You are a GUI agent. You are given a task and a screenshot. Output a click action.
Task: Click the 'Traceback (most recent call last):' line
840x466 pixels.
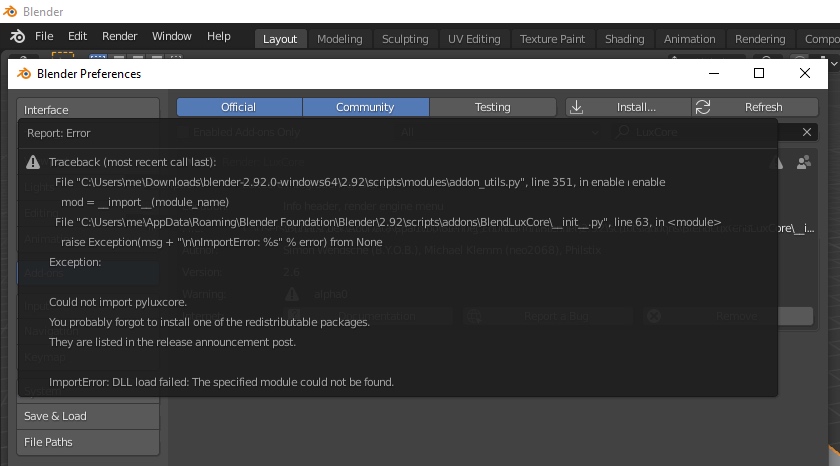tap(132, 162)
